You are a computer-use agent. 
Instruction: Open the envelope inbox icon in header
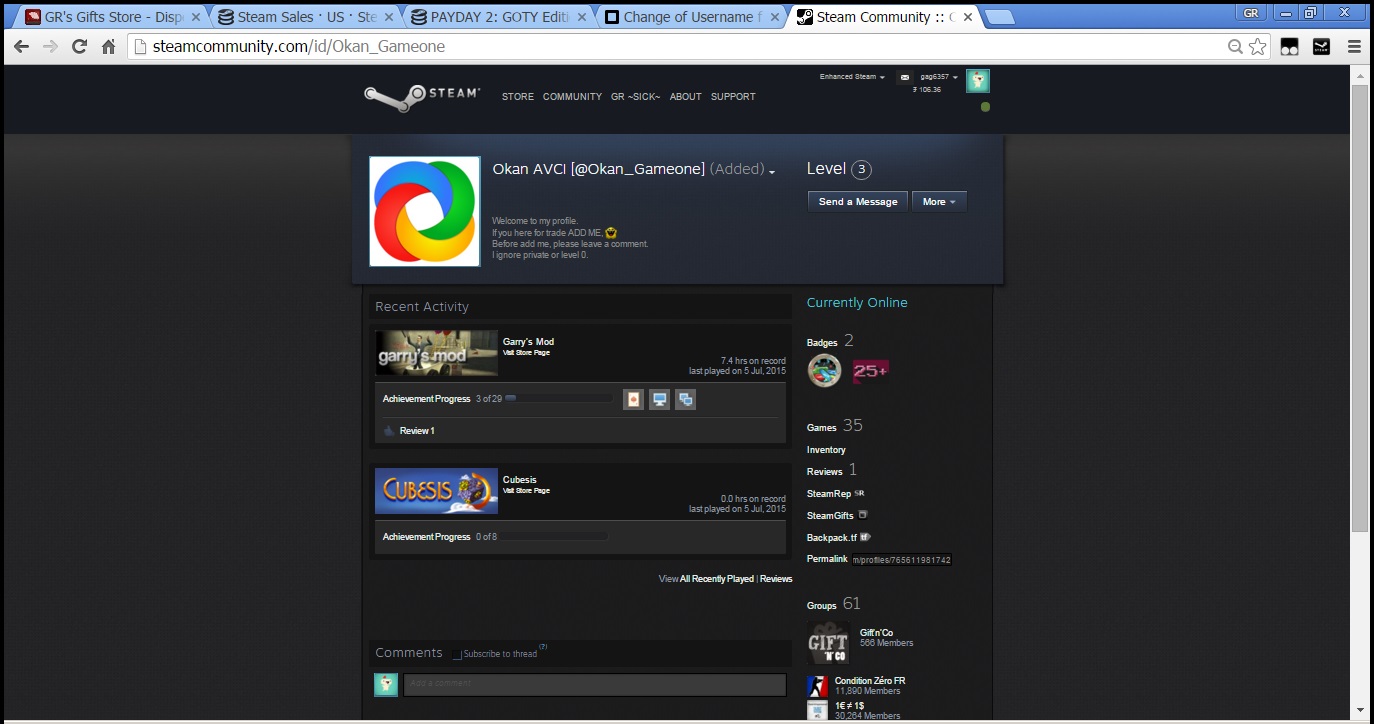click(x=904, y=77)
